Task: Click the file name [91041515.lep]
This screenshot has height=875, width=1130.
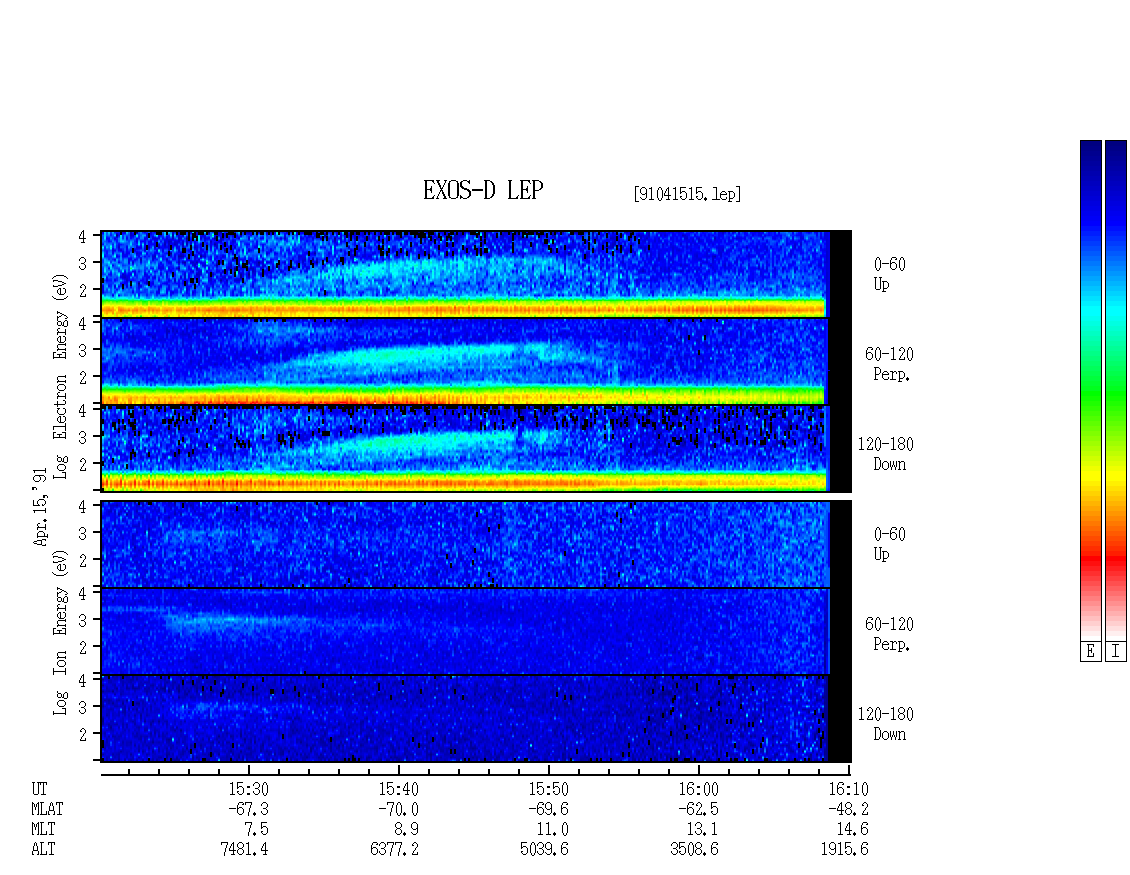Action: (688, 194)
